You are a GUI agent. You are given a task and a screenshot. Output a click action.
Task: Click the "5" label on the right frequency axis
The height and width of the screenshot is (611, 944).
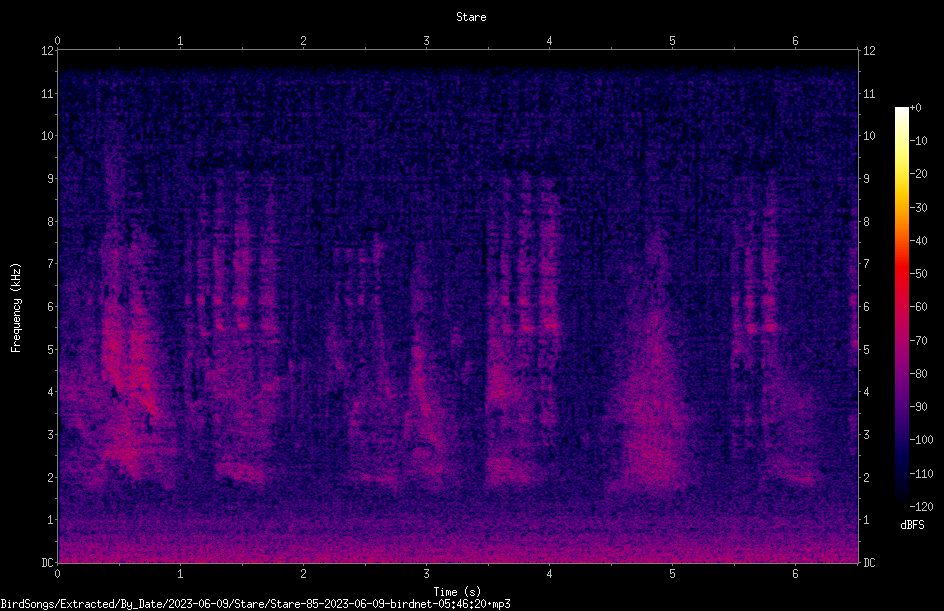(x=866, y=350)
